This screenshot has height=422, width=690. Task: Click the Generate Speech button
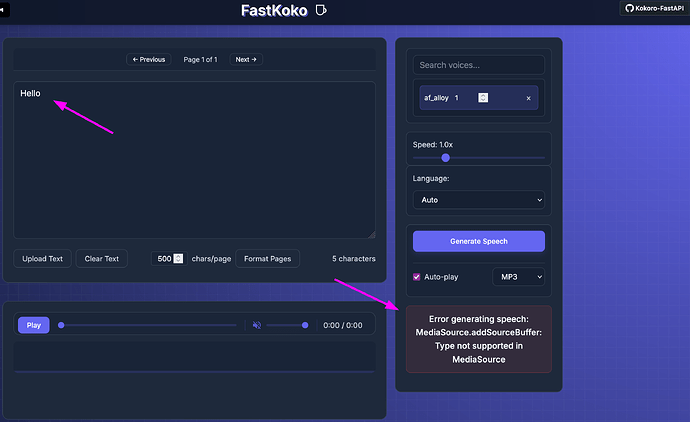point(479,241)
